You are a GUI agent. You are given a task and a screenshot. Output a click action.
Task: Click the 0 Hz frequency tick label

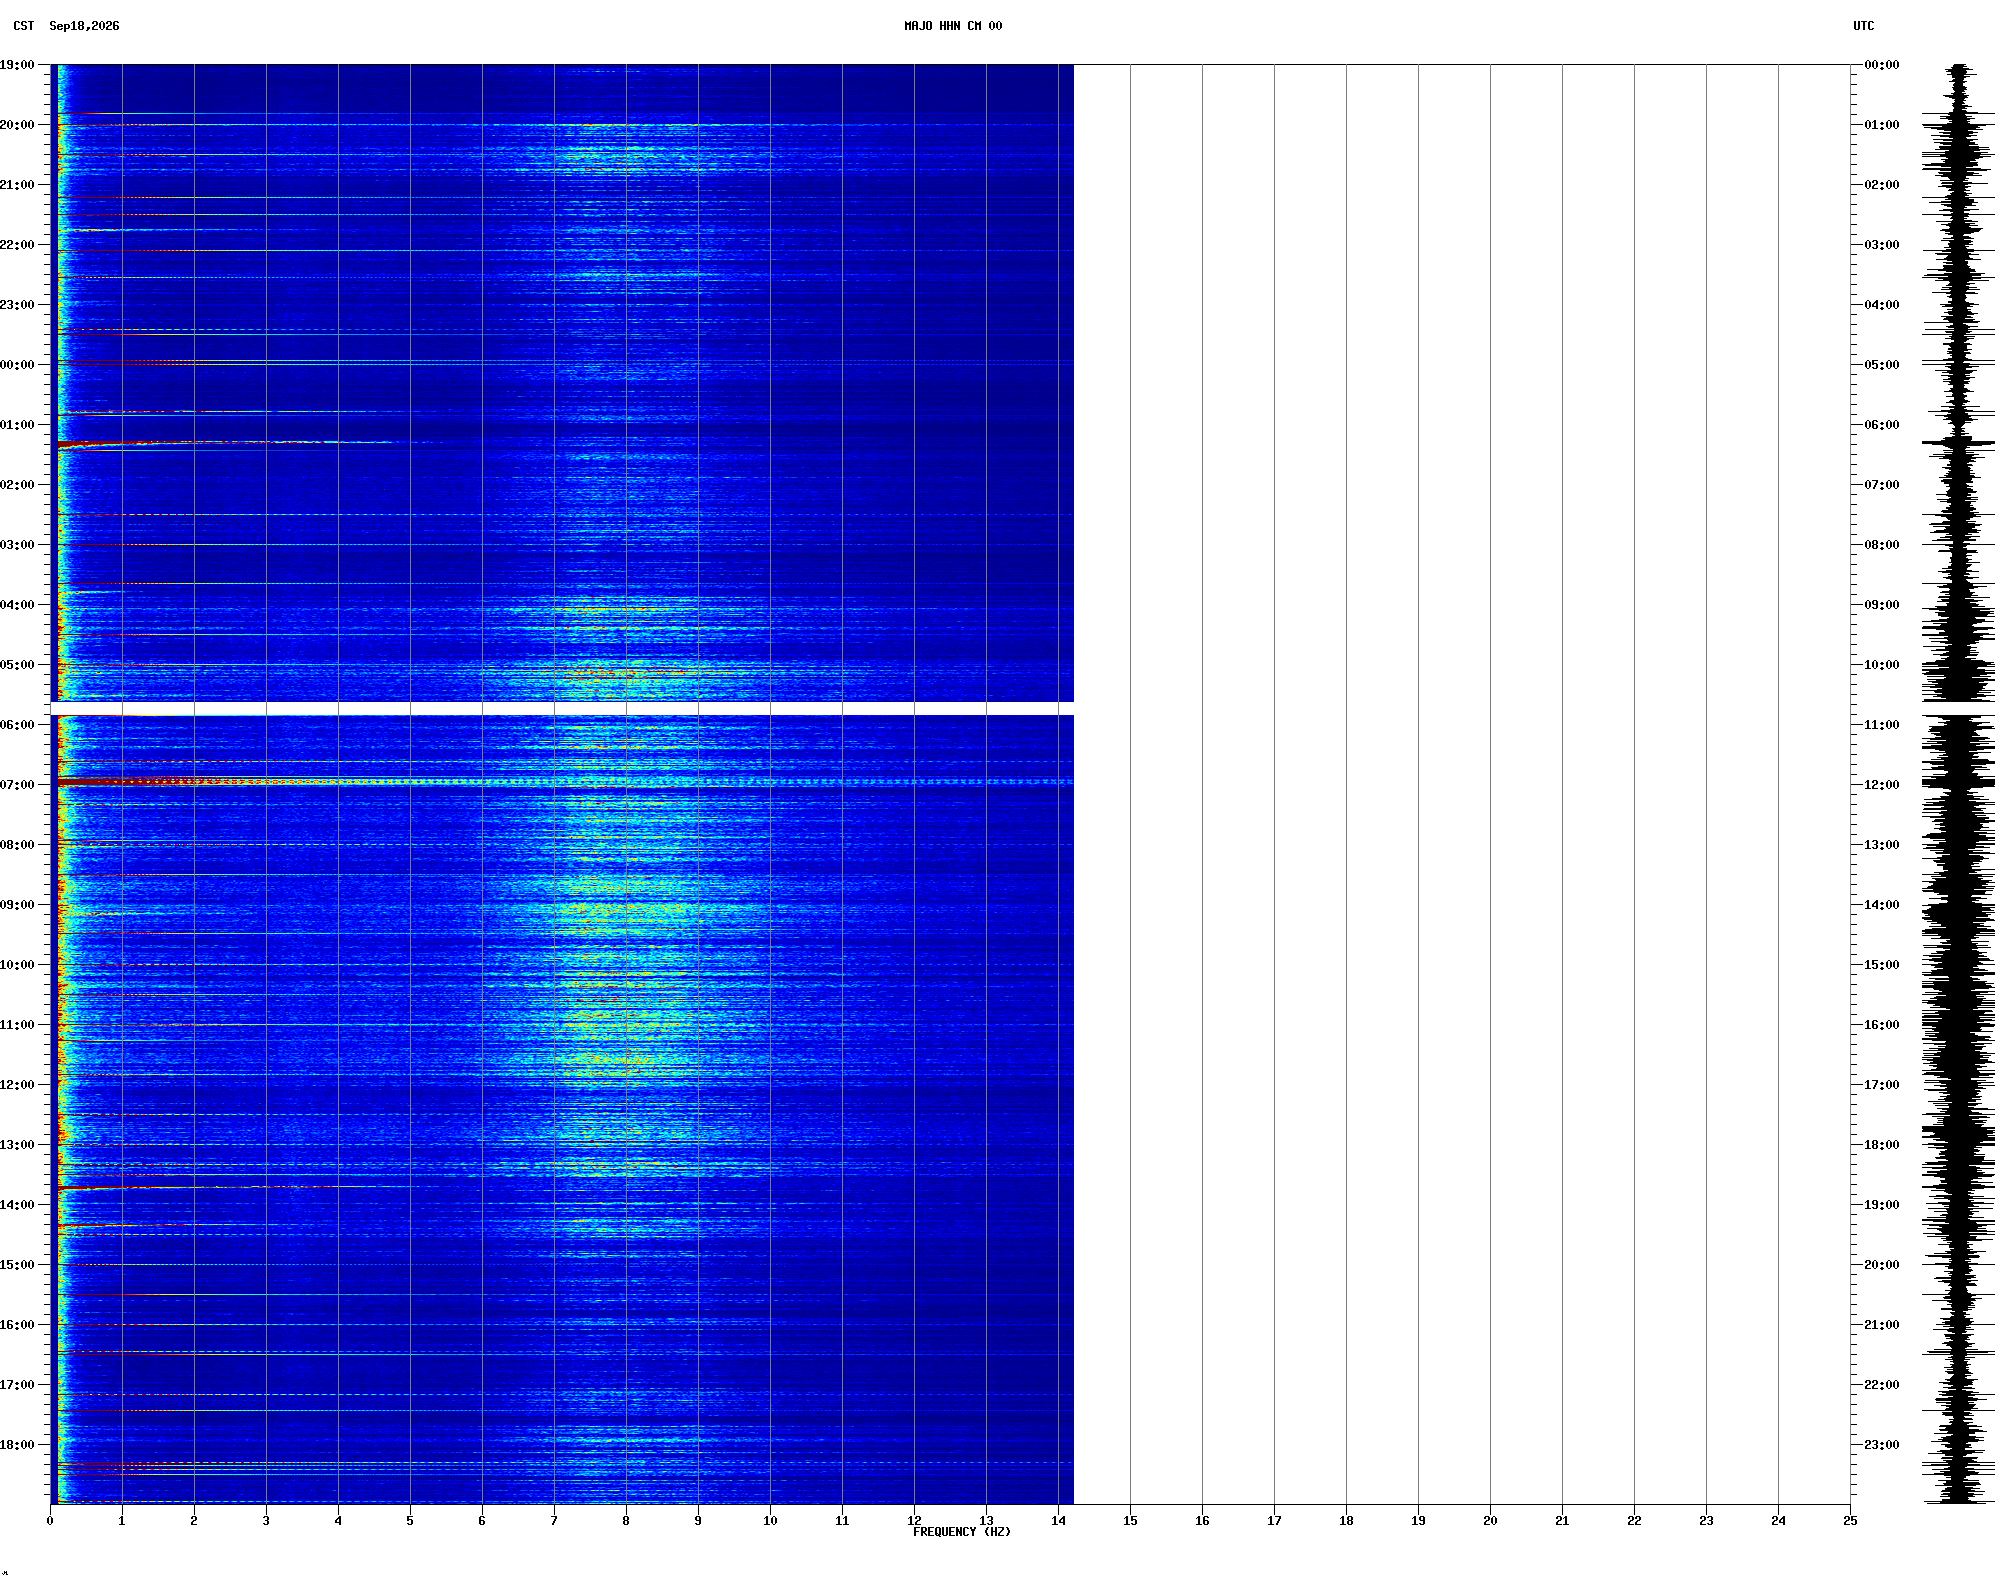tap(50, 1521)
